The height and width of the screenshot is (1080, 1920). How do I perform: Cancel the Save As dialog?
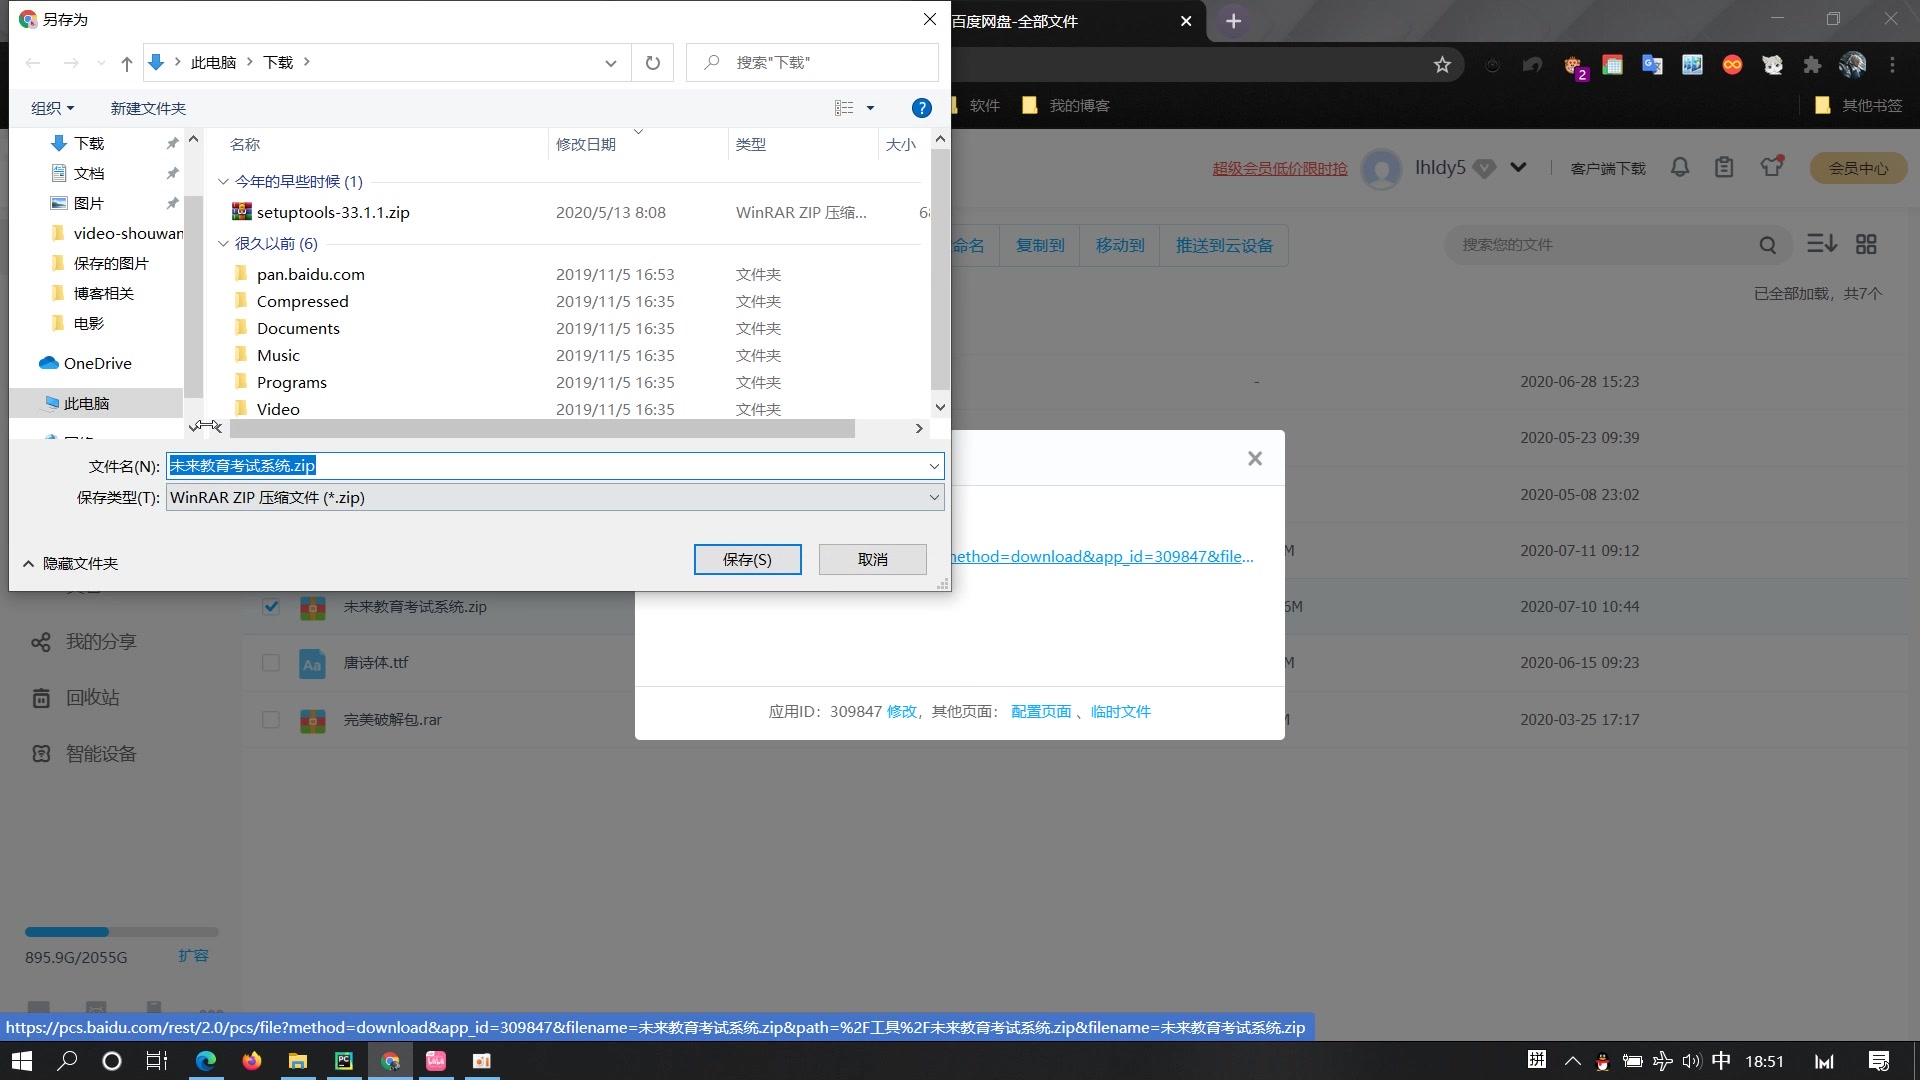click(872, 559)
